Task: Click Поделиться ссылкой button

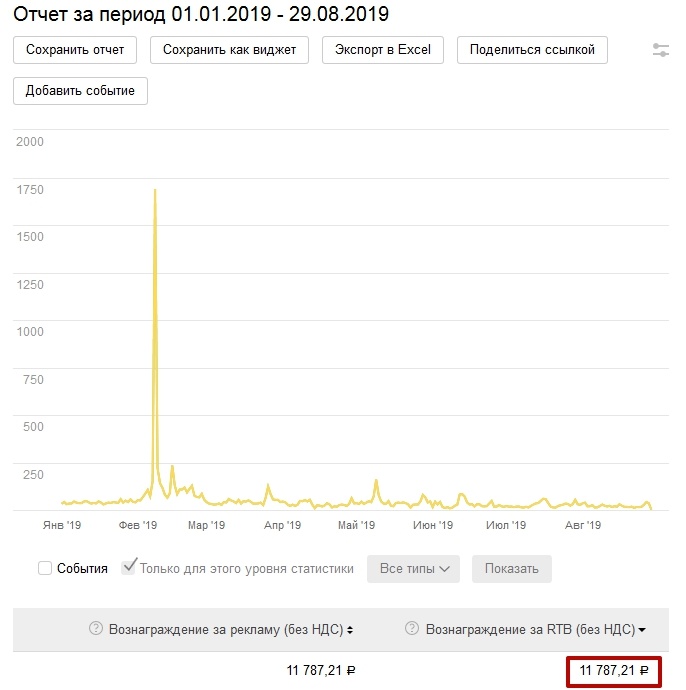Action: [532, 50]
